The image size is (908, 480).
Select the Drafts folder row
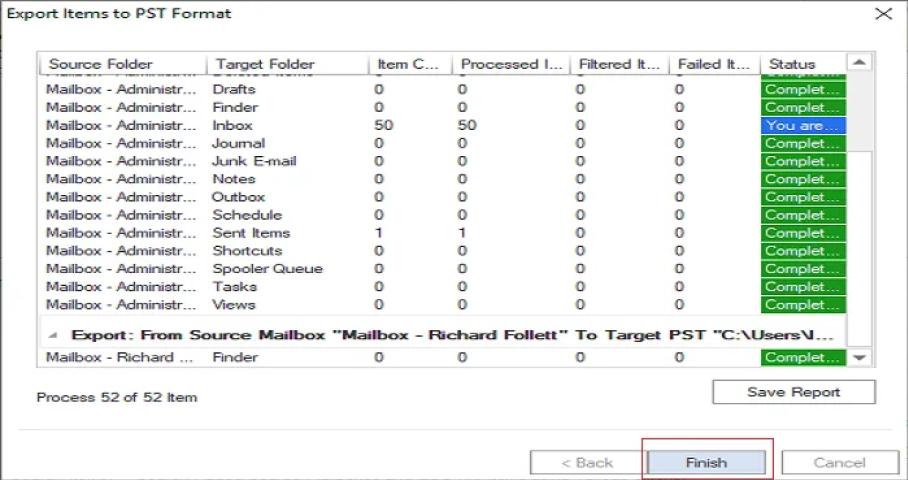tap(234, 90)
